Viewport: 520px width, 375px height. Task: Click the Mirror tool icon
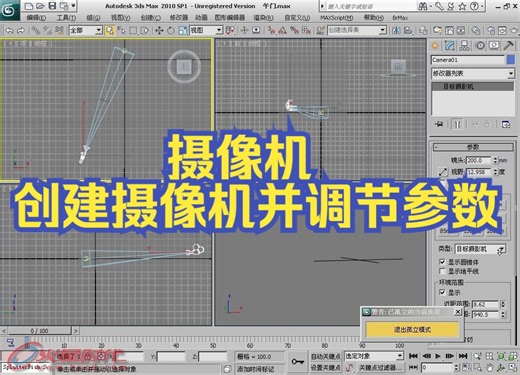point(396,31)
